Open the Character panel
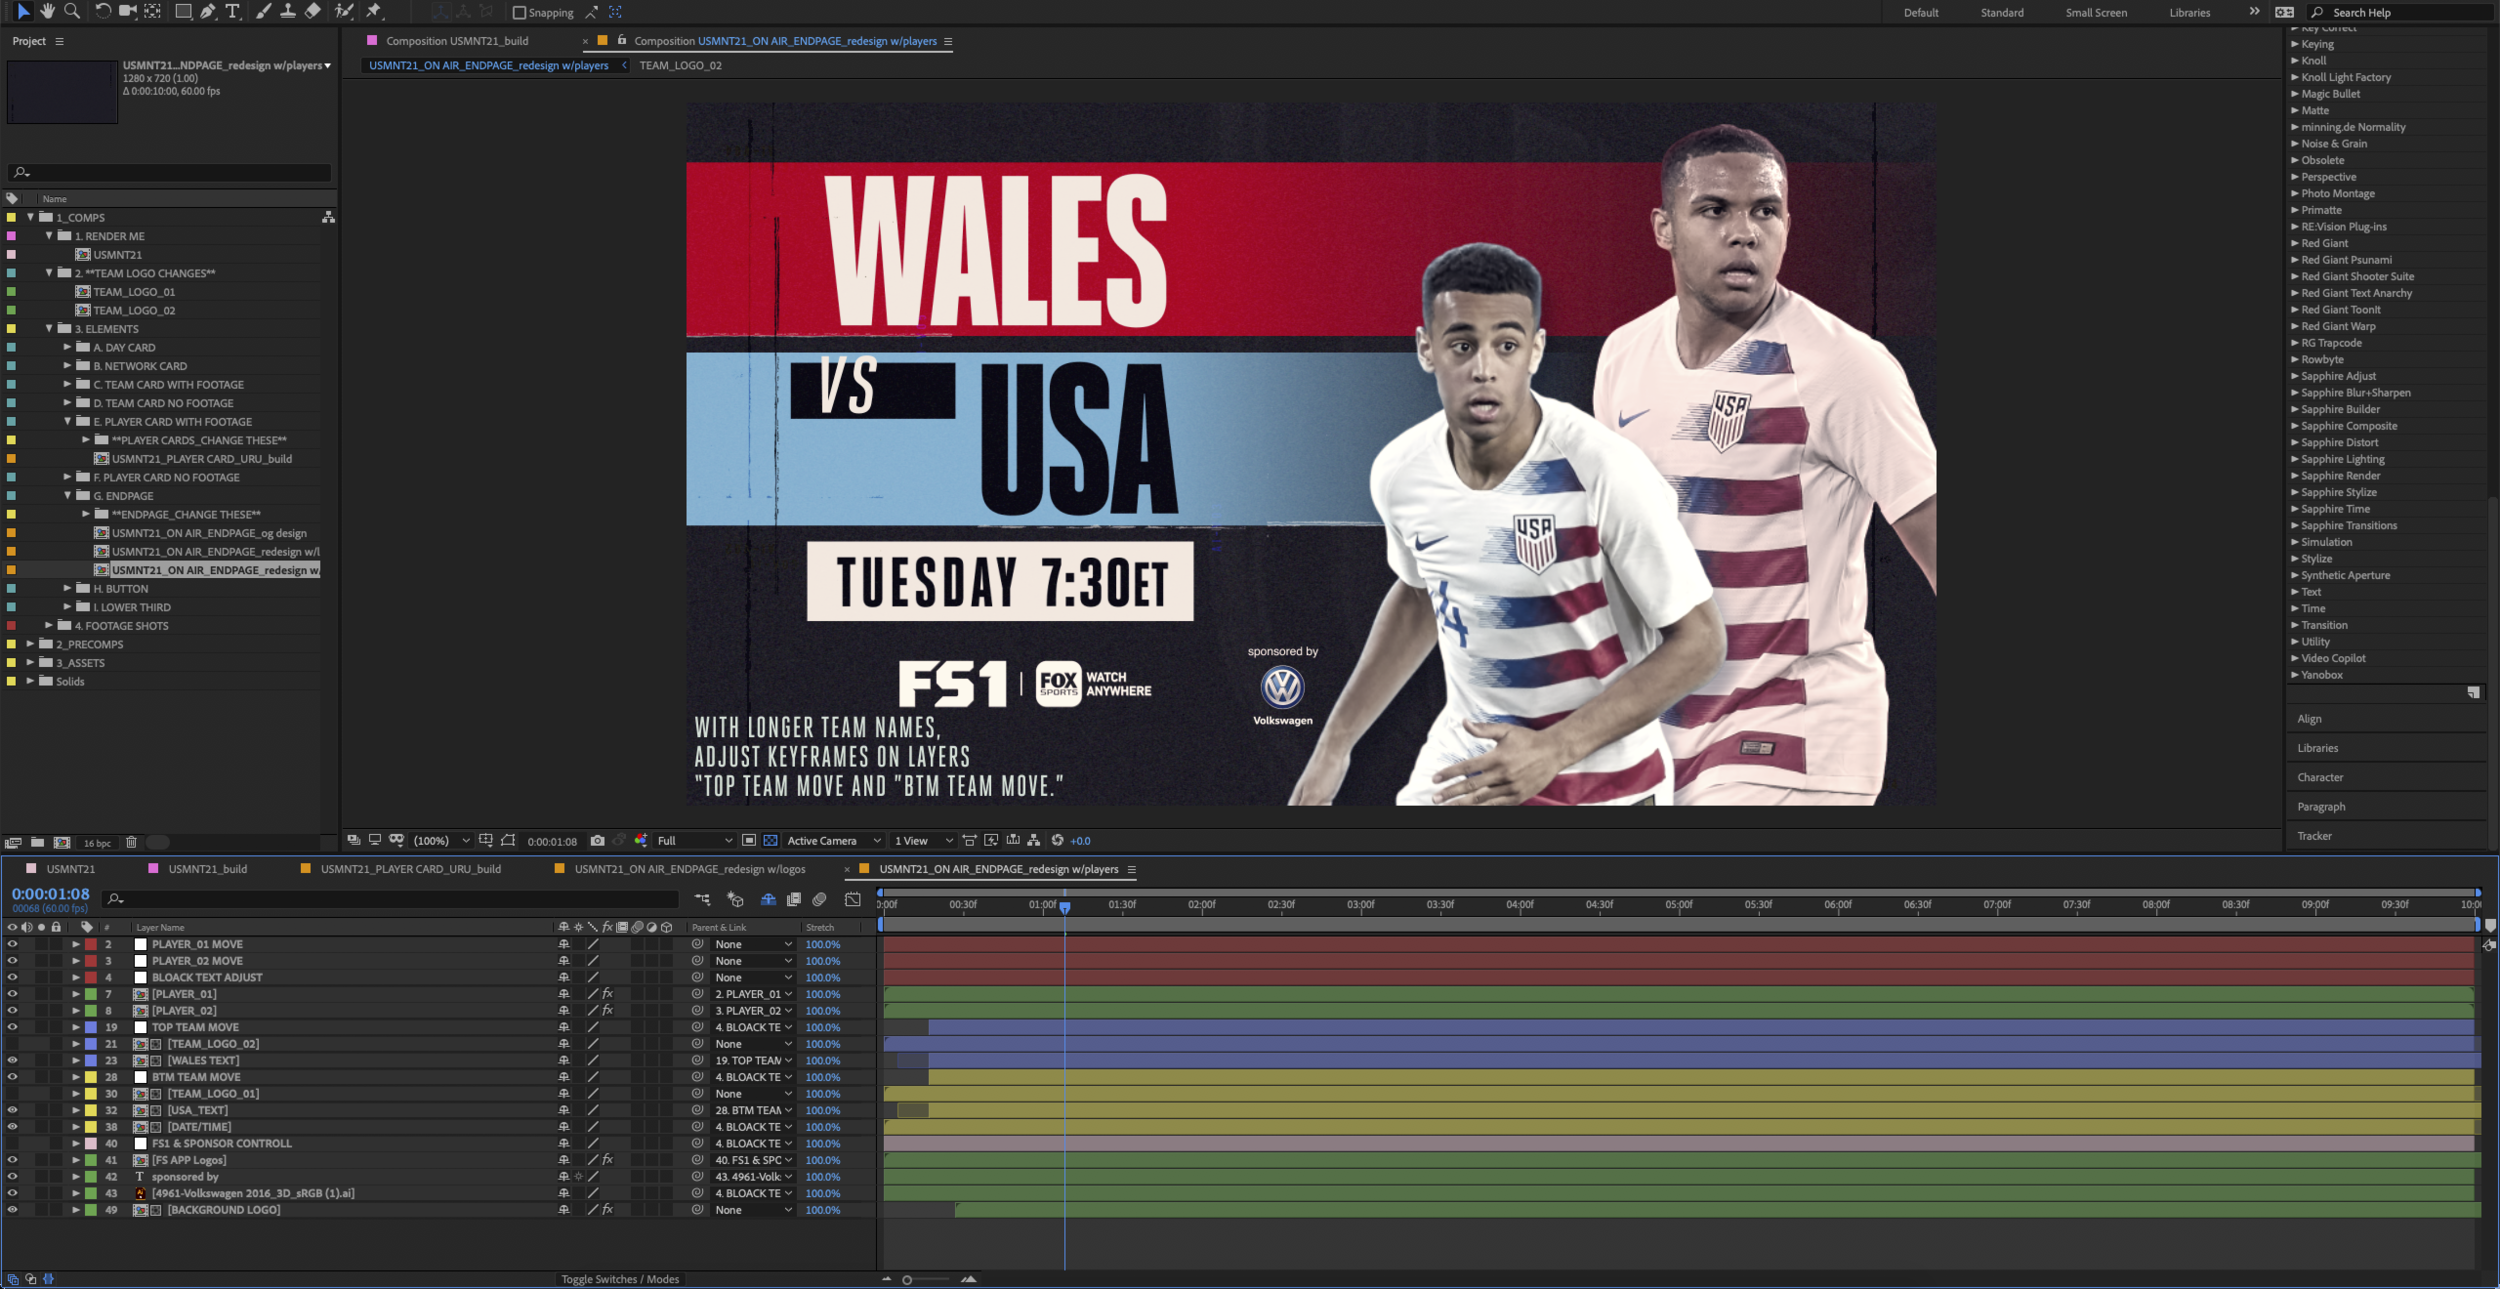Image resolution: width=2500 pixels, height=1289 pixels. tap(2320, 777)
